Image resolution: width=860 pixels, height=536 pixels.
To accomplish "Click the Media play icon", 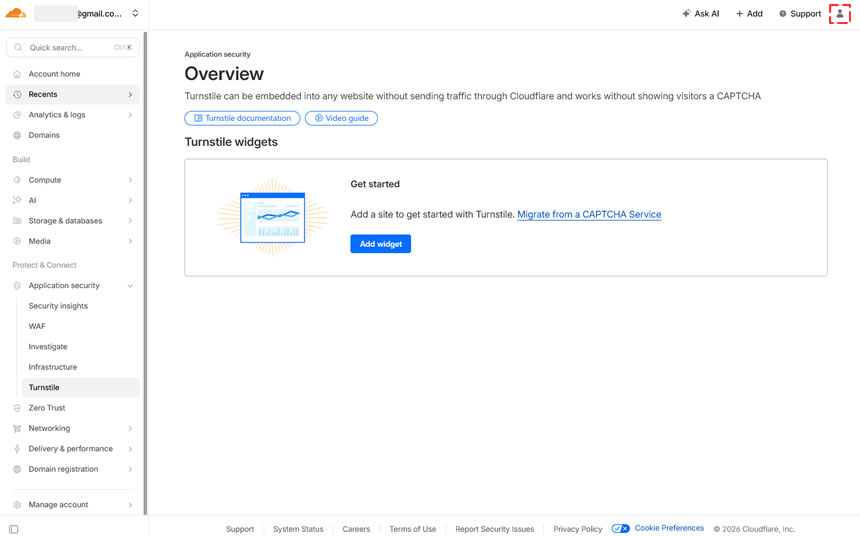I will click(x=17, y=241).
